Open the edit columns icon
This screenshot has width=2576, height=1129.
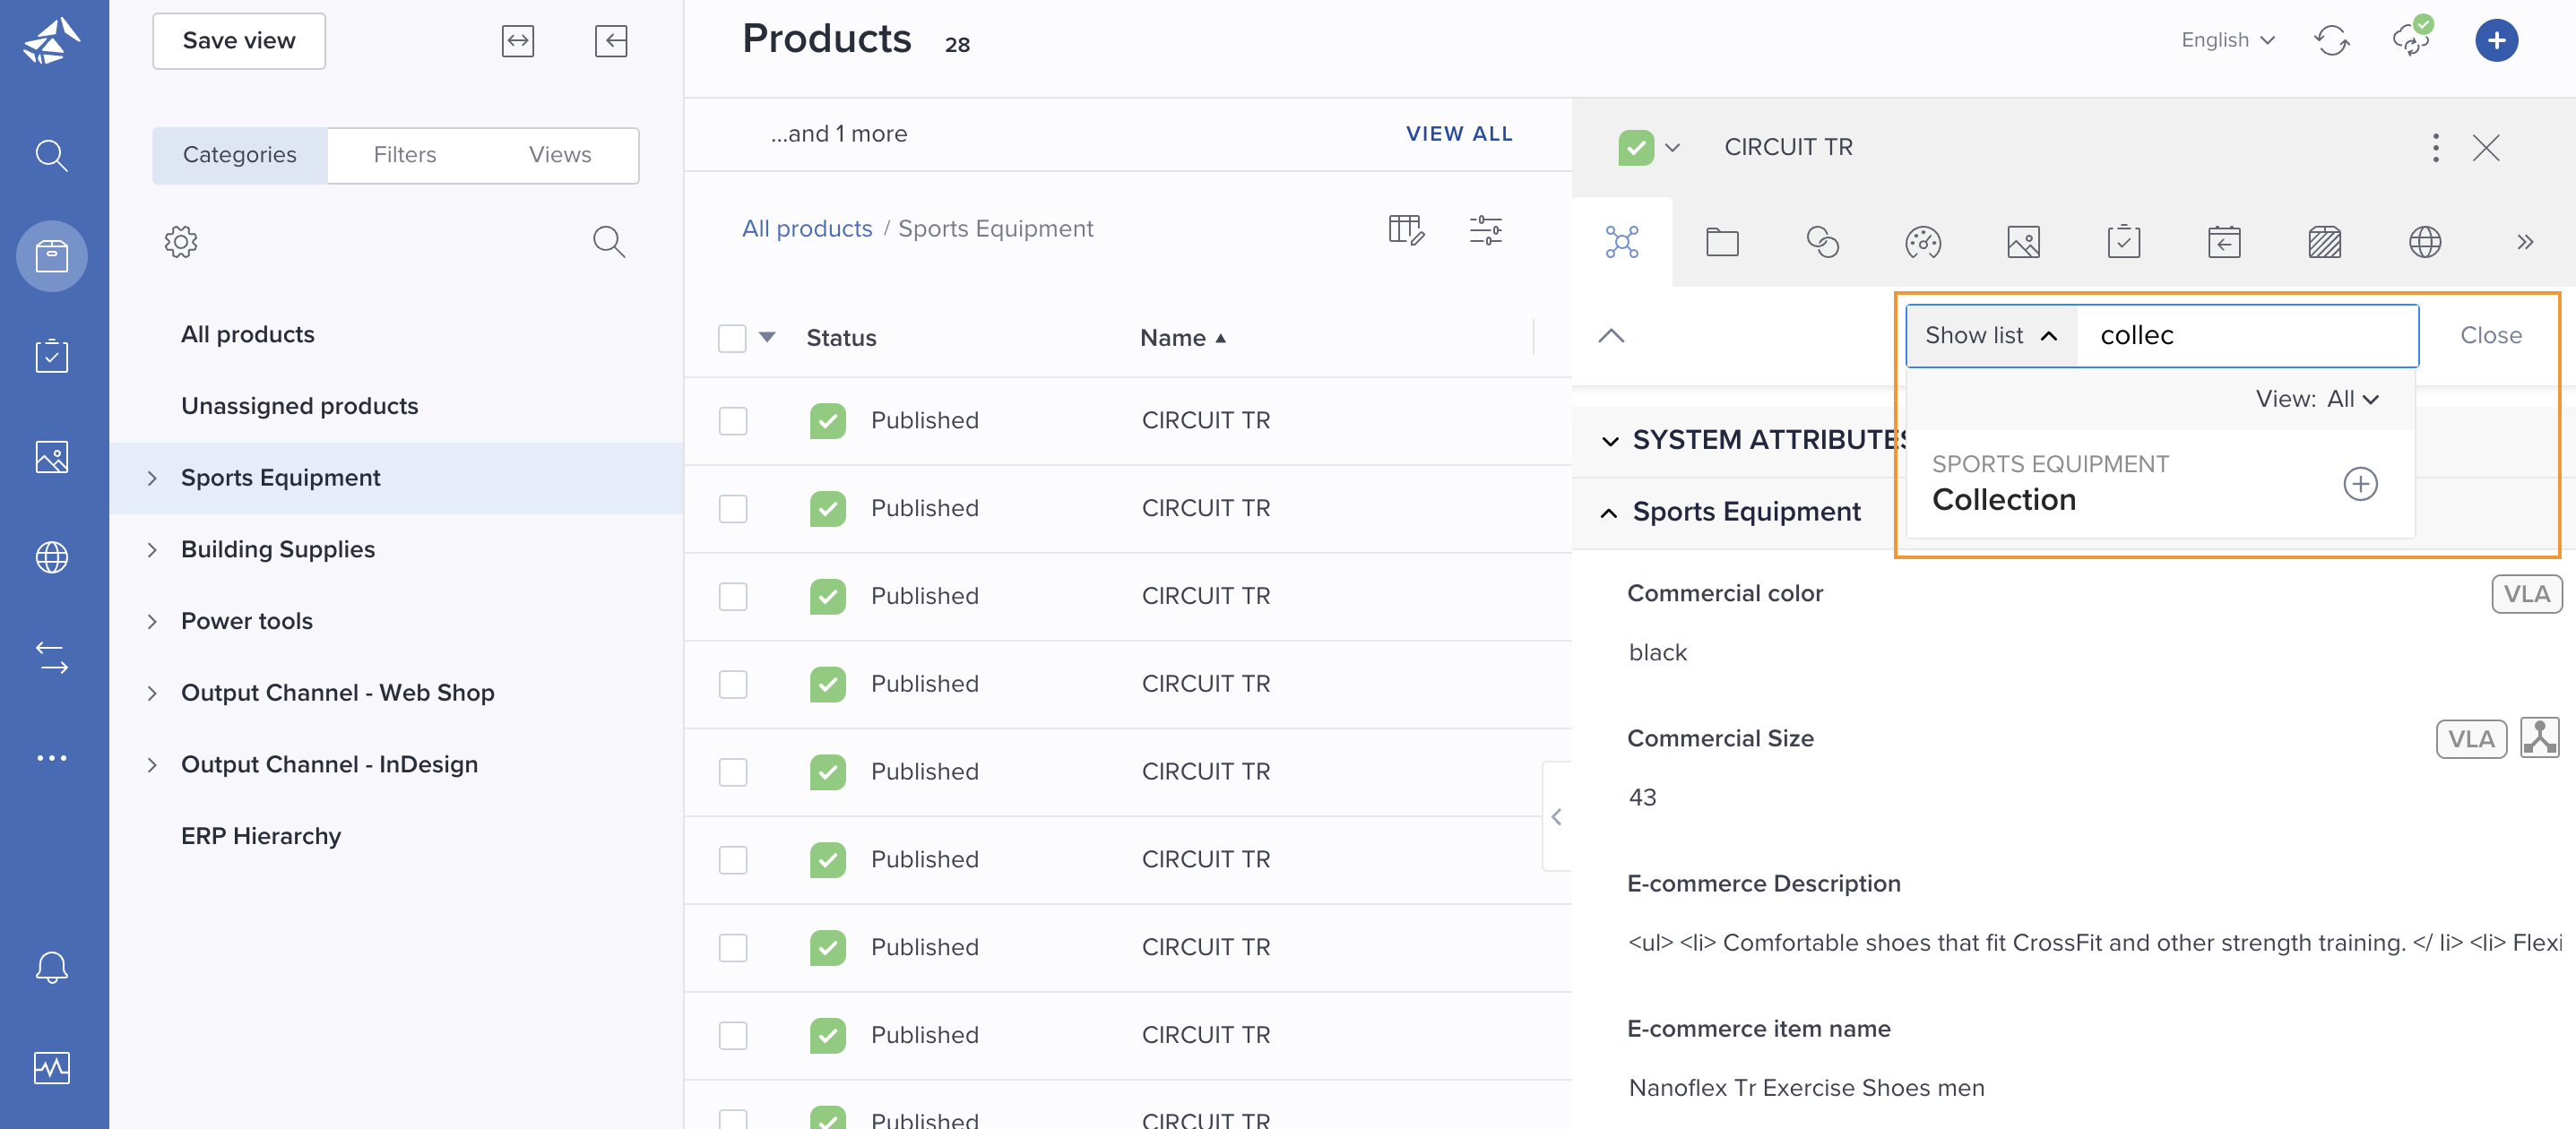coord(1406,230)
